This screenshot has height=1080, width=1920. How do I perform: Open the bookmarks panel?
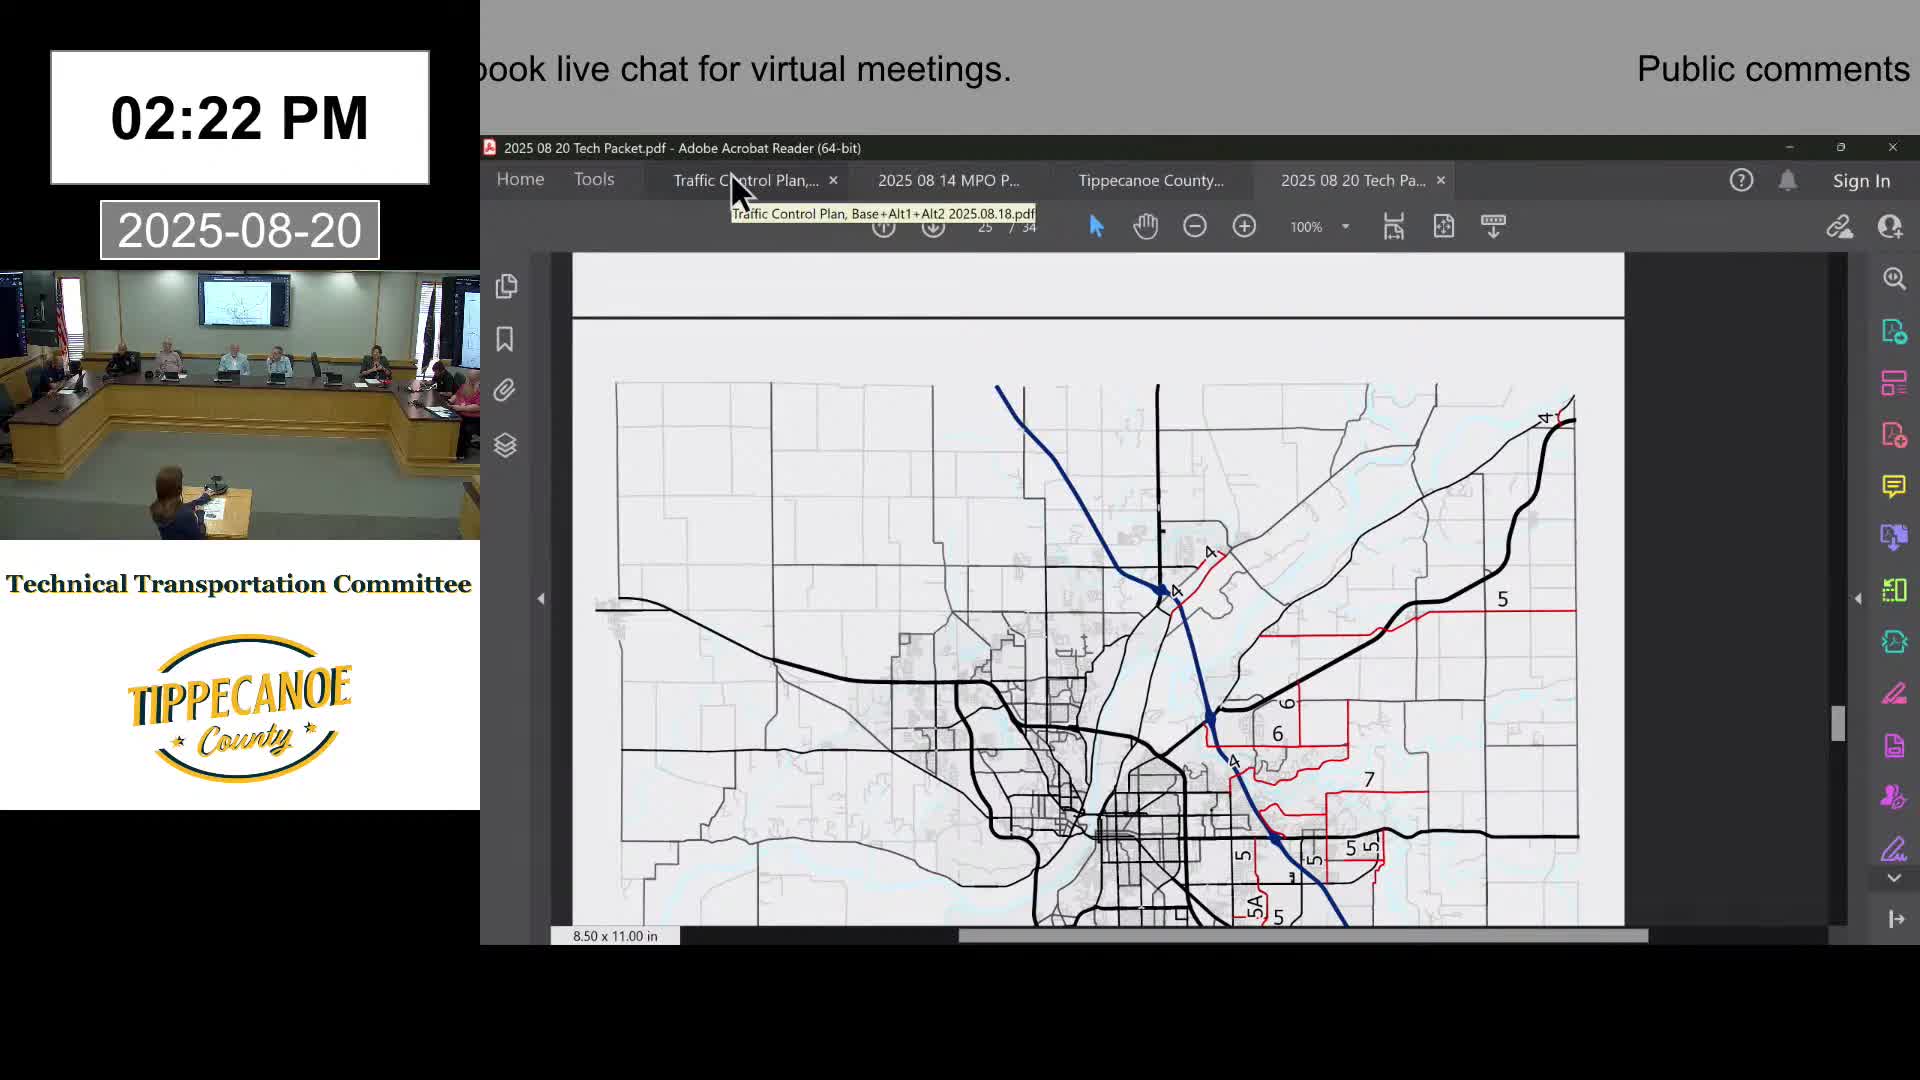tap(505, 340)
